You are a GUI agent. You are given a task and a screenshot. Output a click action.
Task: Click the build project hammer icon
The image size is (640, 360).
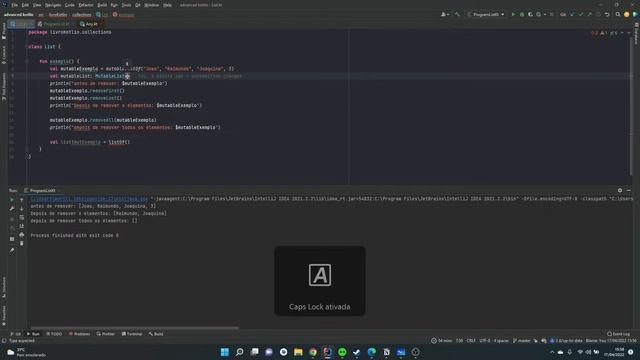(x=457, y=14)
